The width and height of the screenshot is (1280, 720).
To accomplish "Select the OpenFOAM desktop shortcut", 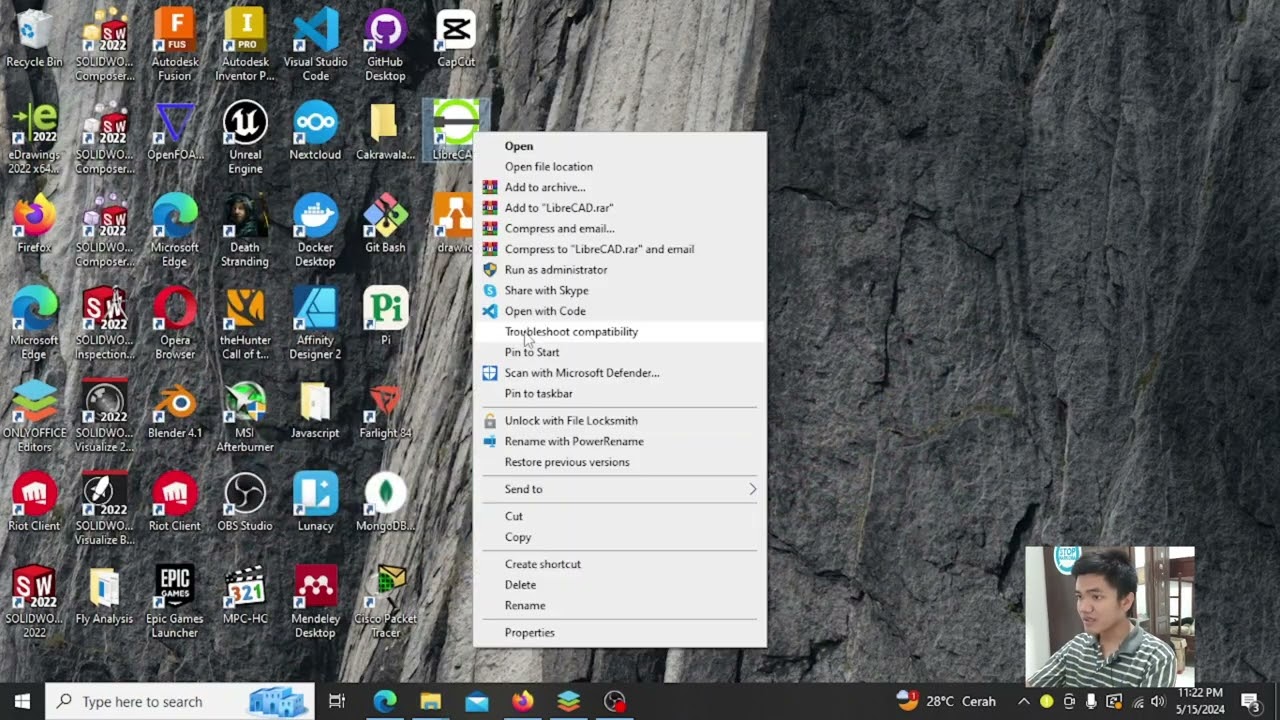I will point(175,132).
